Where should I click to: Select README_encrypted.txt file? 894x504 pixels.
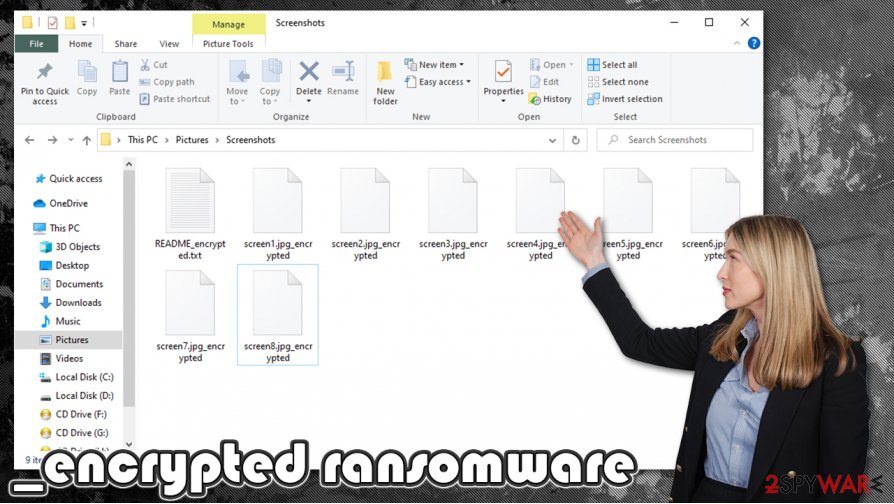pyautogui.click(x=190, y=213)
